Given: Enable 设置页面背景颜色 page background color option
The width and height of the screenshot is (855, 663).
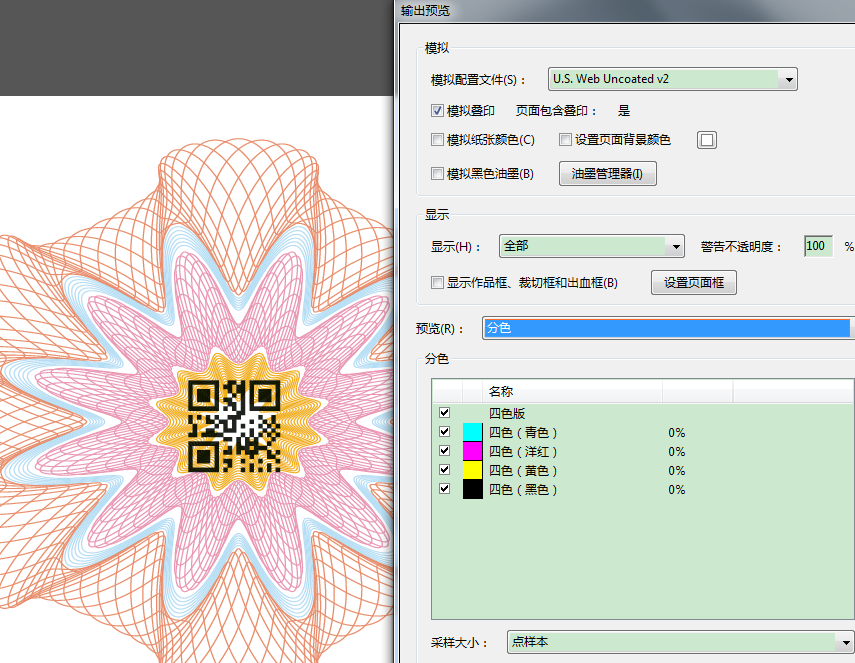Looking at the screenshot, I should (x=565, y=139).
